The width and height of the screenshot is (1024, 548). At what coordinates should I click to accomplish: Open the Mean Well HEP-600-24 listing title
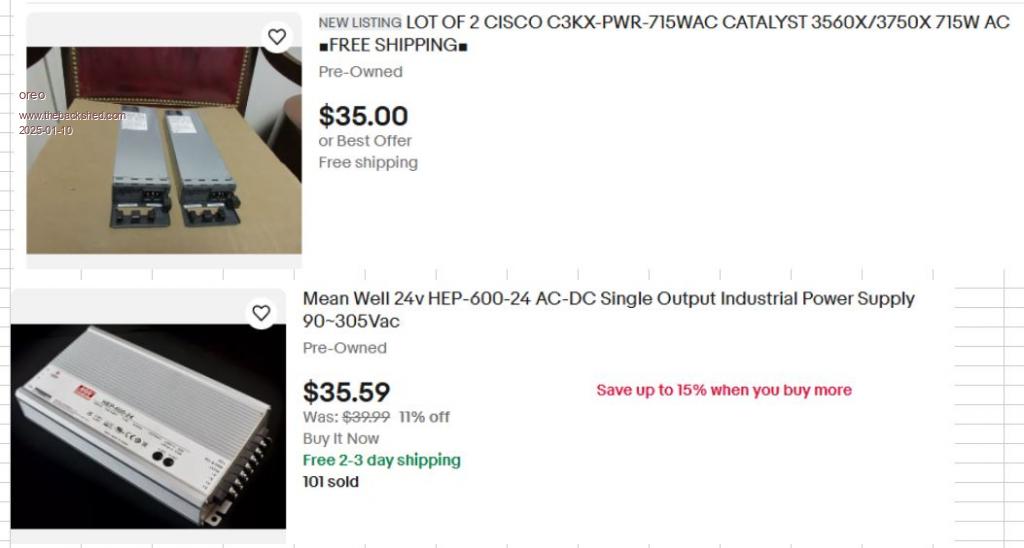tap(608, 299)
